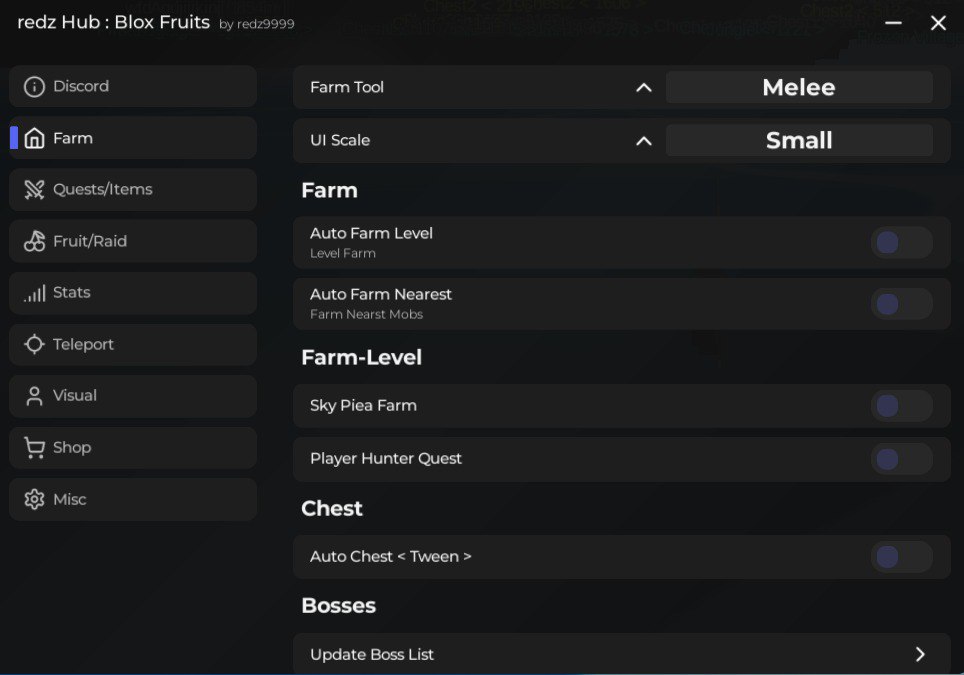Minimize the redz Hub window

point(894,23)
